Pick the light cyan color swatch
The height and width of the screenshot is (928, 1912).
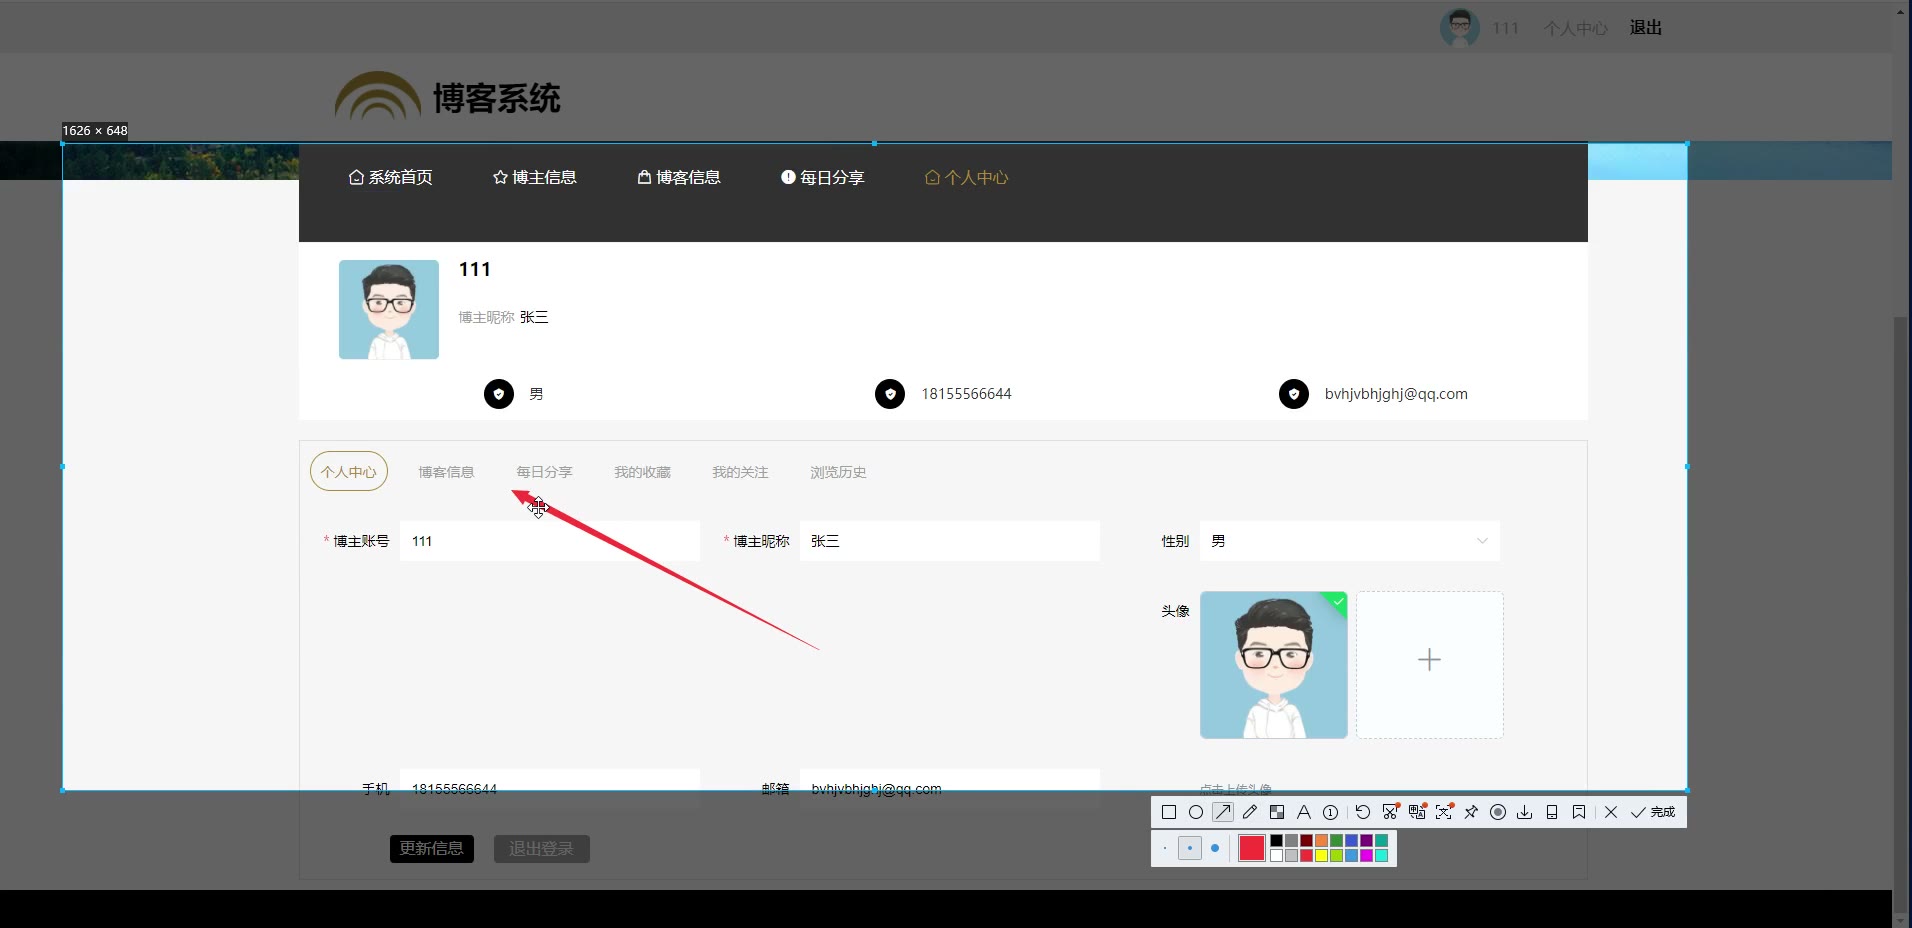[x=1381, y=856]
